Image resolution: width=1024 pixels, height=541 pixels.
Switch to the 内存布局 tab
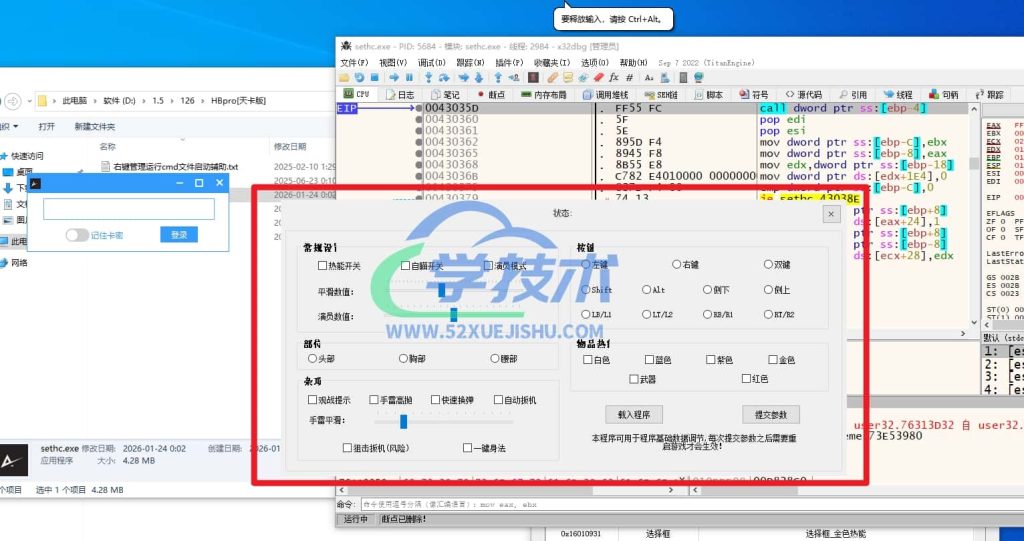543,95
